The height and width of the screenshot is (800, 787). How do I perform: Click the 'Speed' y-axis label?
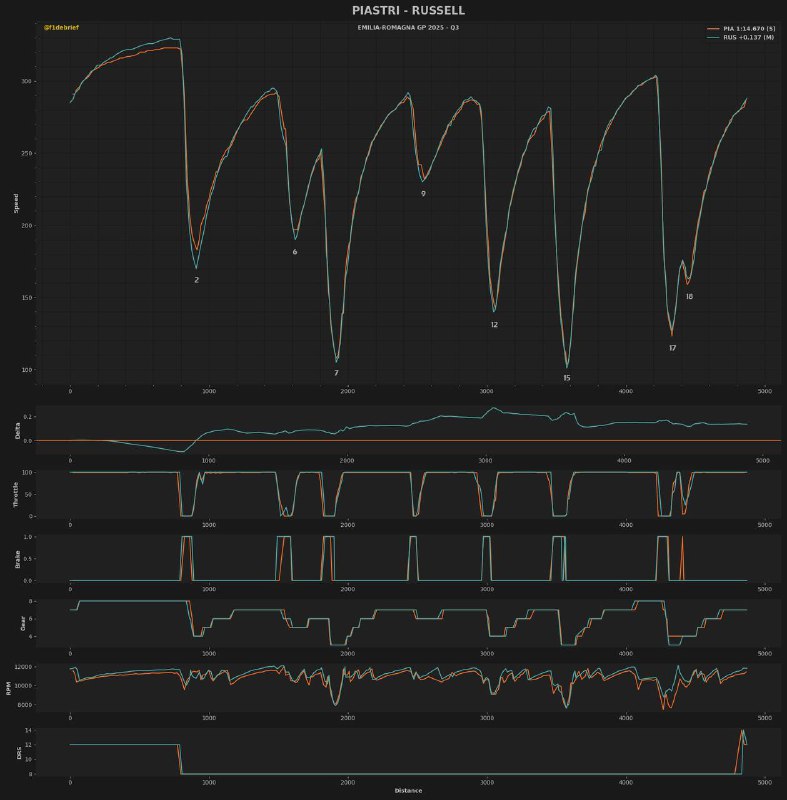(x=16, y=204)
